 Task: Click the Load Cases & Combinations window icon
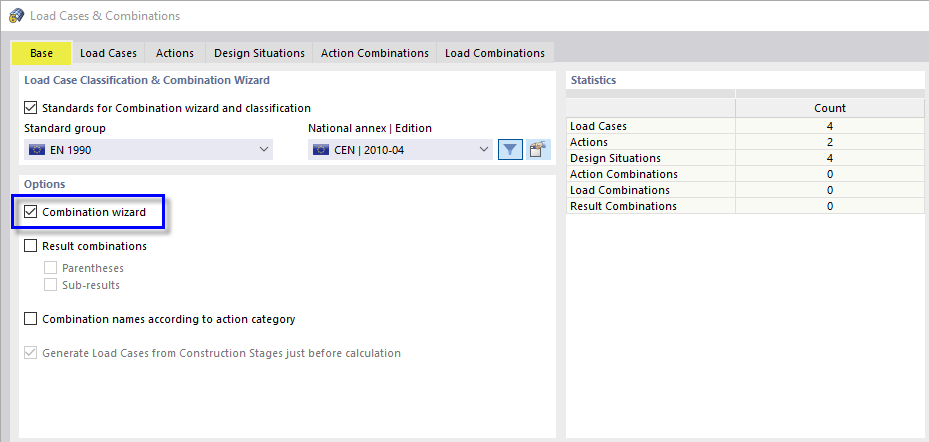(x=16, y=15)
